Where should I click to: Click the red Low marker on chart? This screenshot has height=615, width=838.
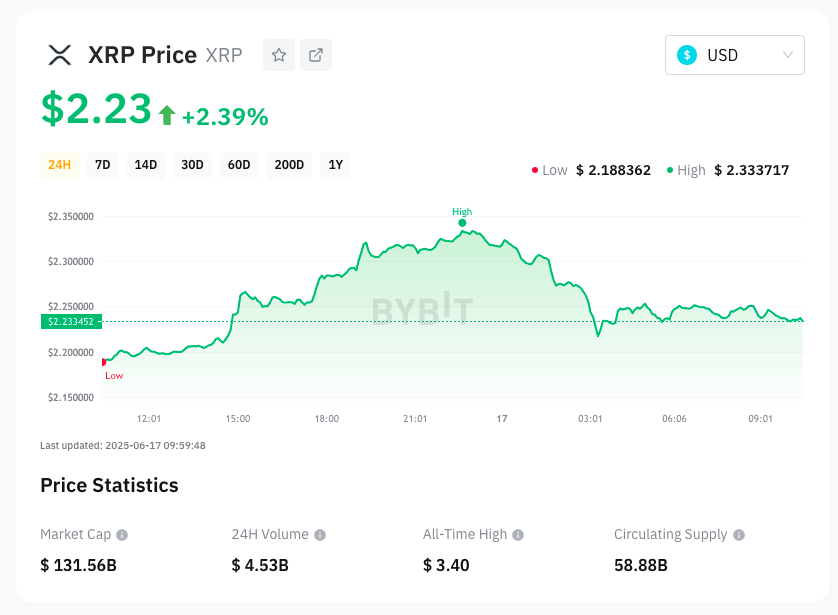click(104, 362)
